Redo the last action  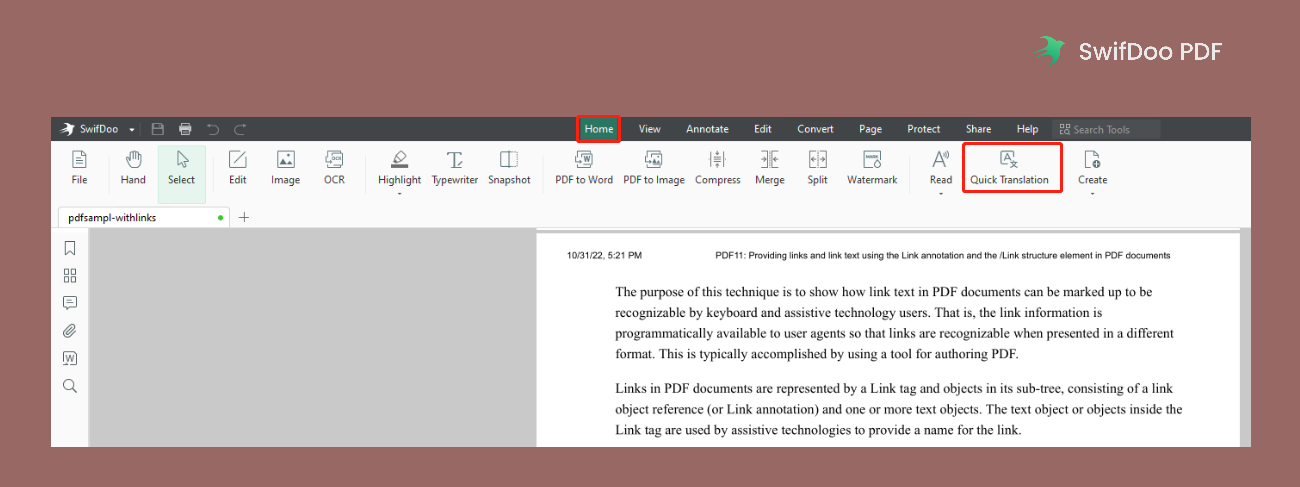[240, 129]
